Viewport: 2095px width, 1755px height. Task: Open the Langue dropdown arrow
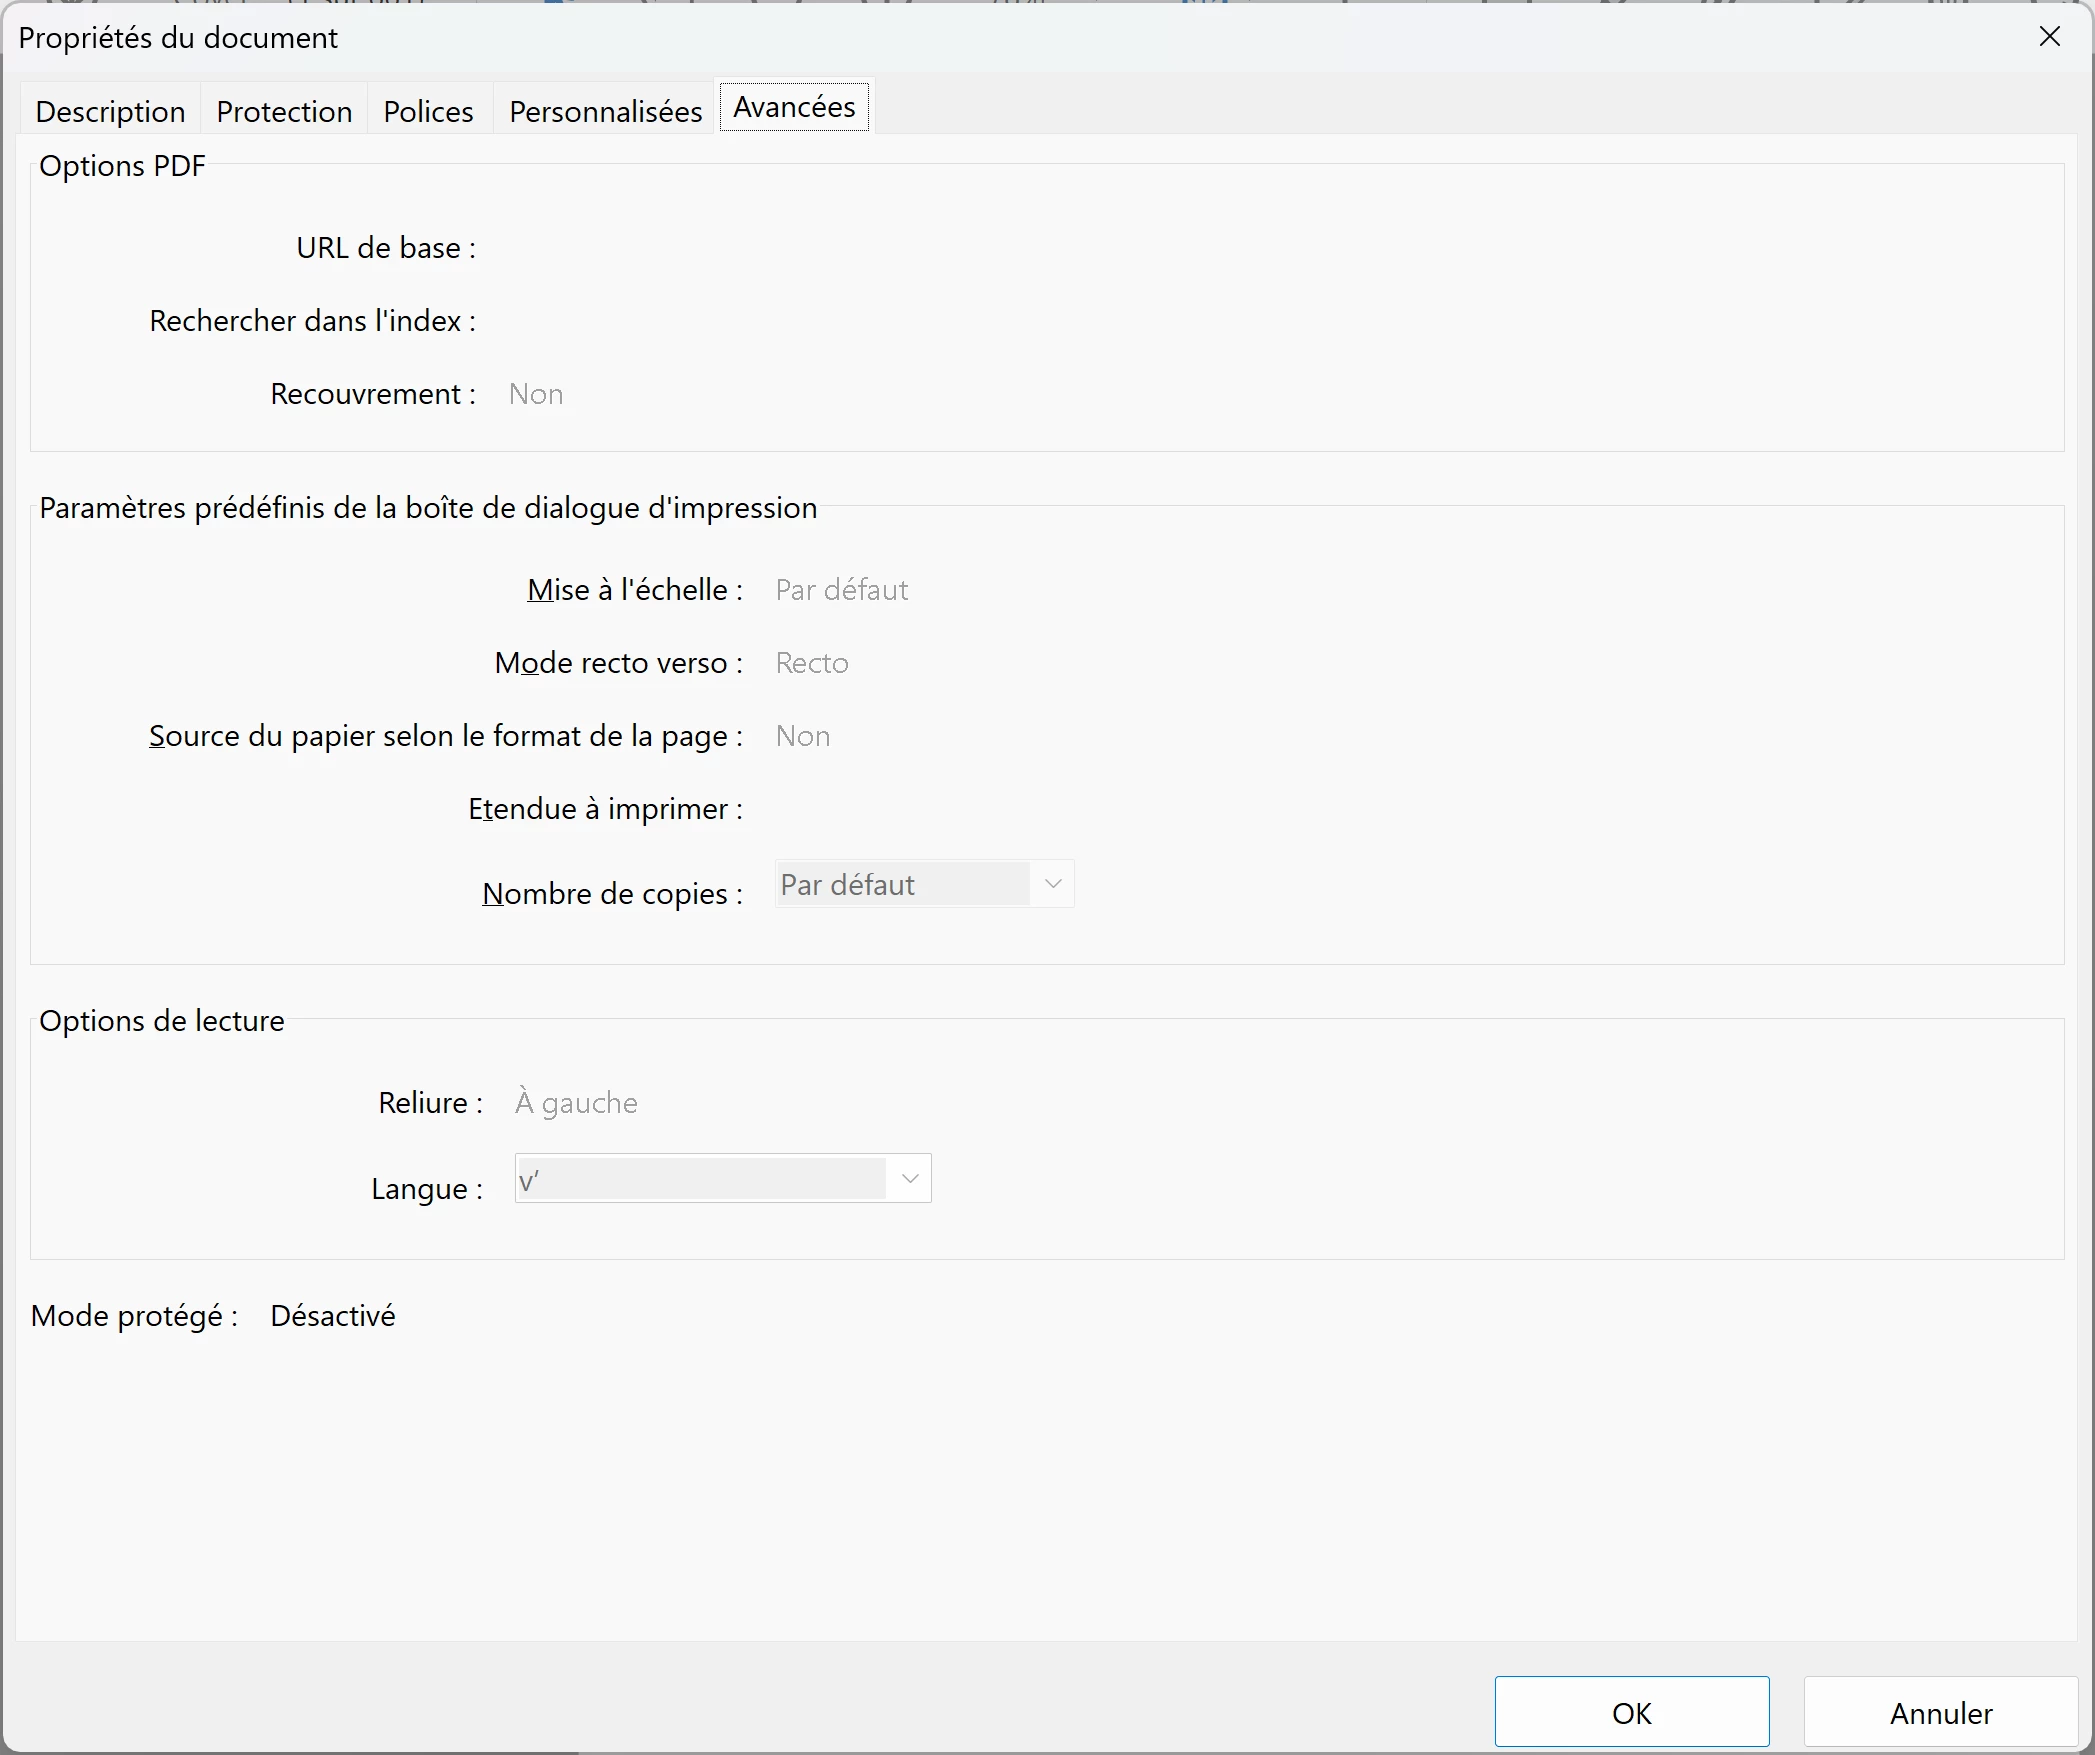click(909, 1178)
